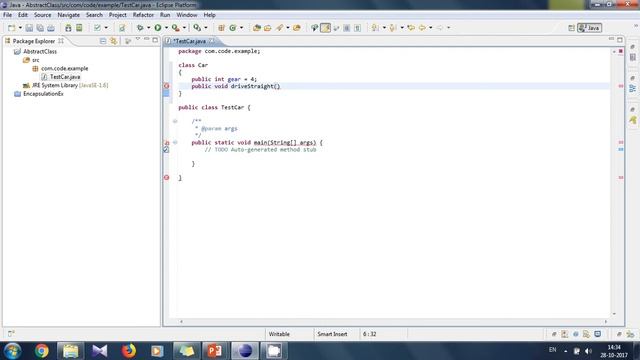This screenshot has height=360, width=640.
Task: Open the New file dropdown arrow
Action: tap(20, 28)
